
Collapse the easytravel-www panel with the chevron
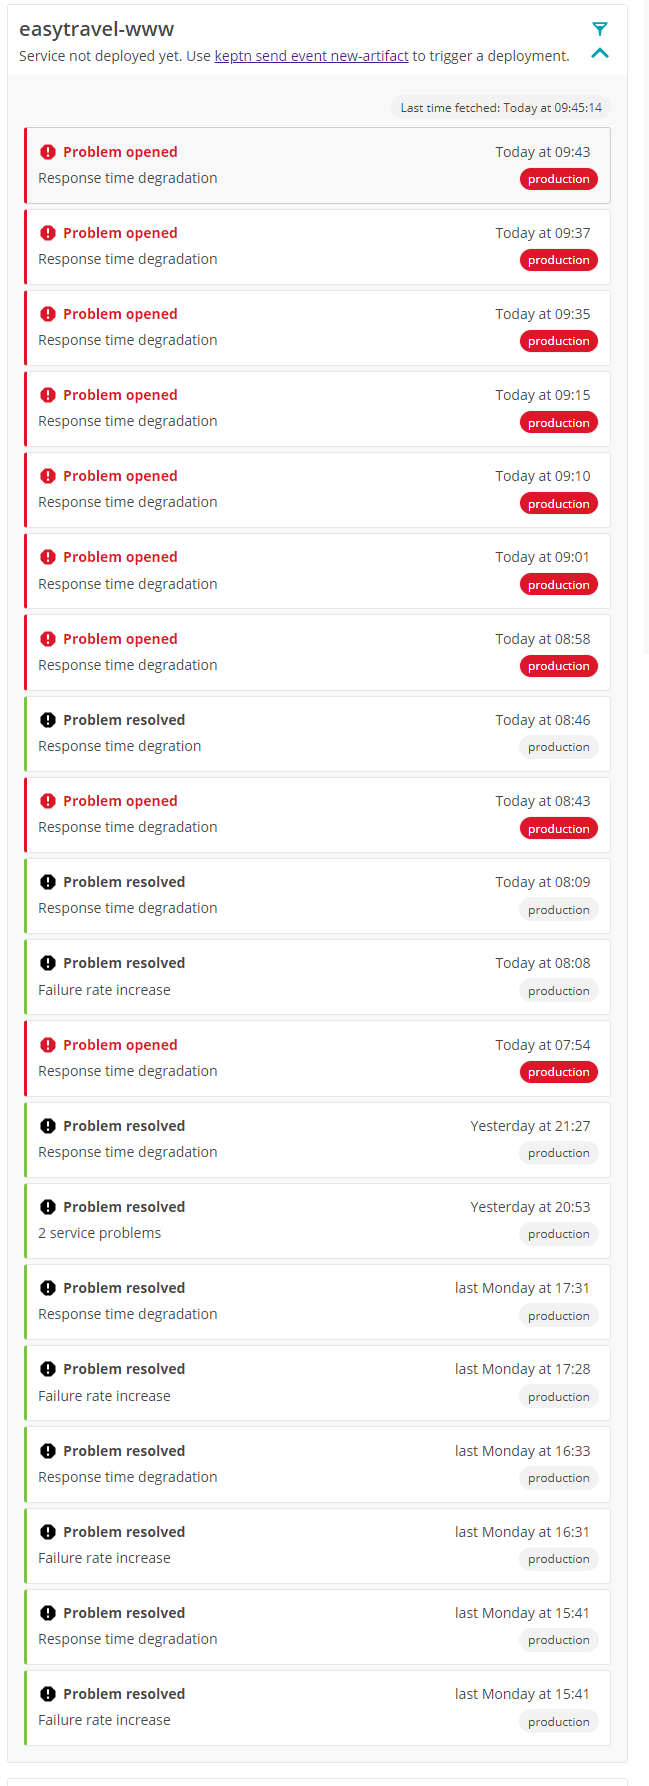pyautogui.click(x=600, y=54)
